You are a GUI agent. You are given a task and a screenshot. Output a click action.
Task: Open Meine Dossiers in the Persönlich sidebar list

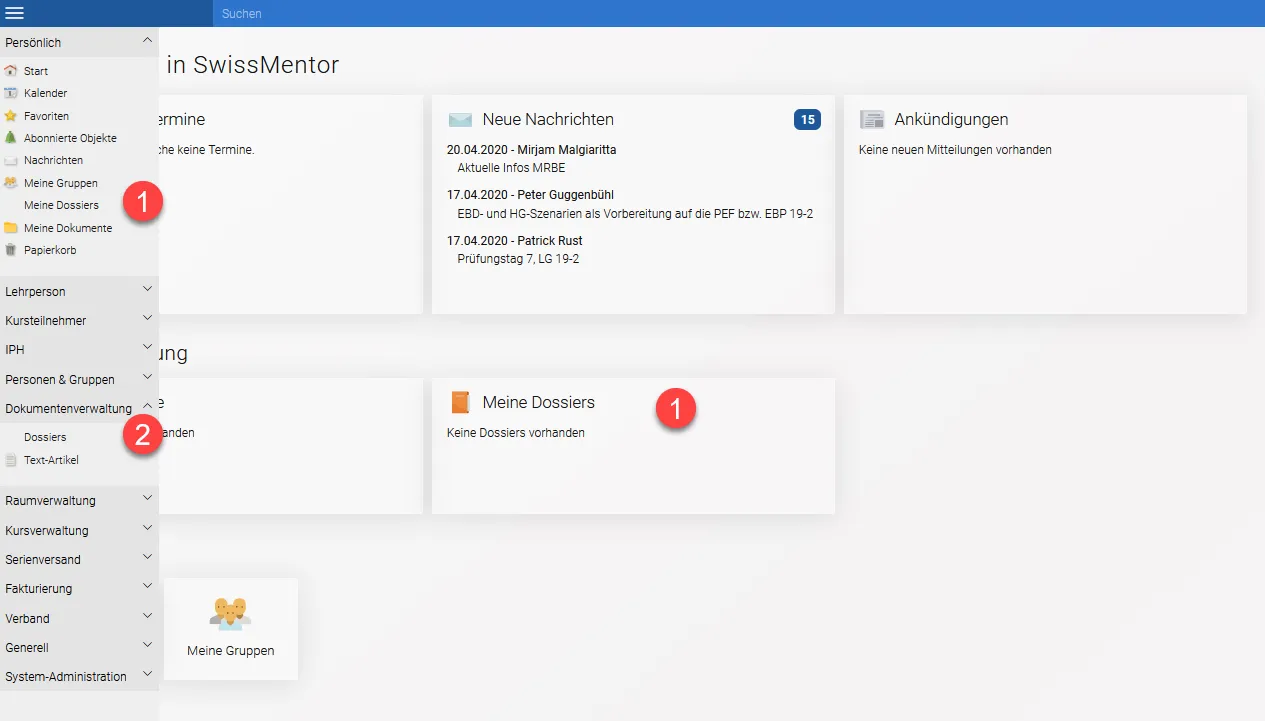(61, 205)
